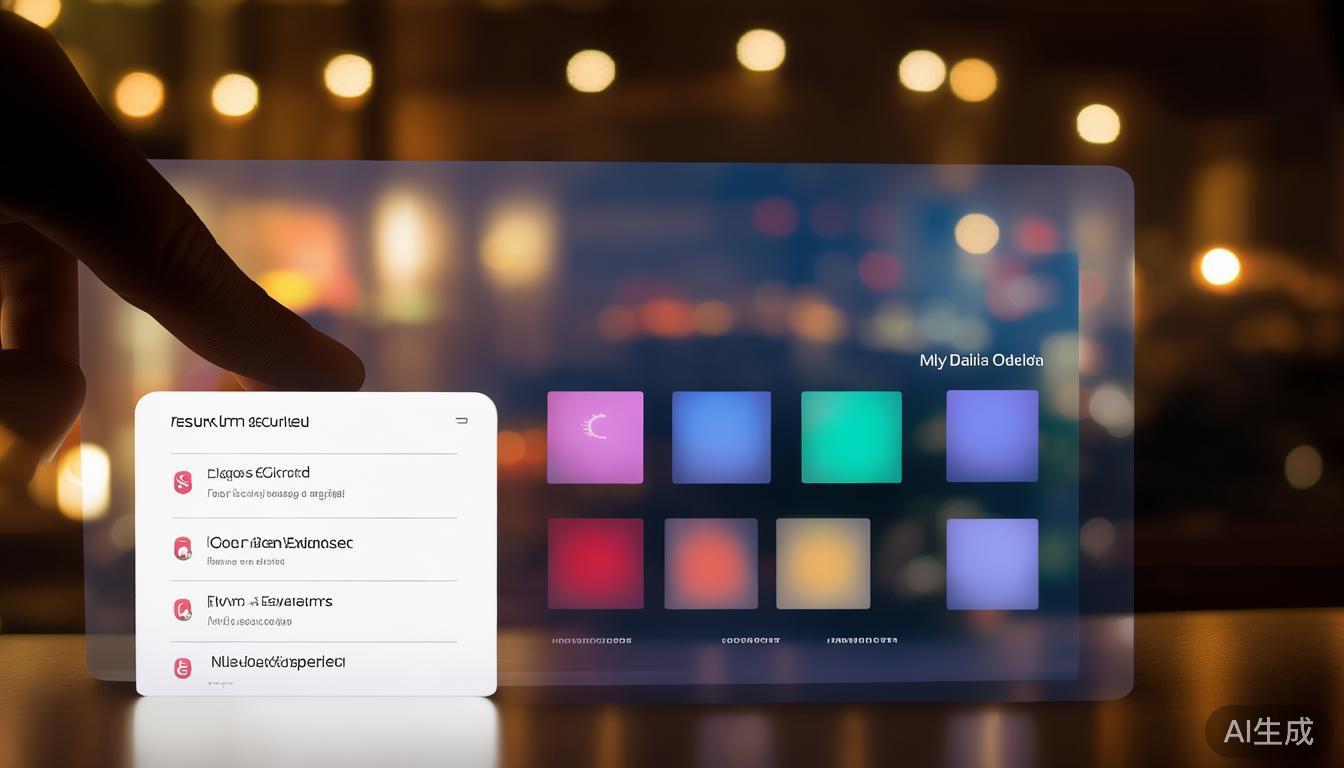Collapse the white card using its top-right dash icon
This screenshot has height=768, width=1344.
461,421
